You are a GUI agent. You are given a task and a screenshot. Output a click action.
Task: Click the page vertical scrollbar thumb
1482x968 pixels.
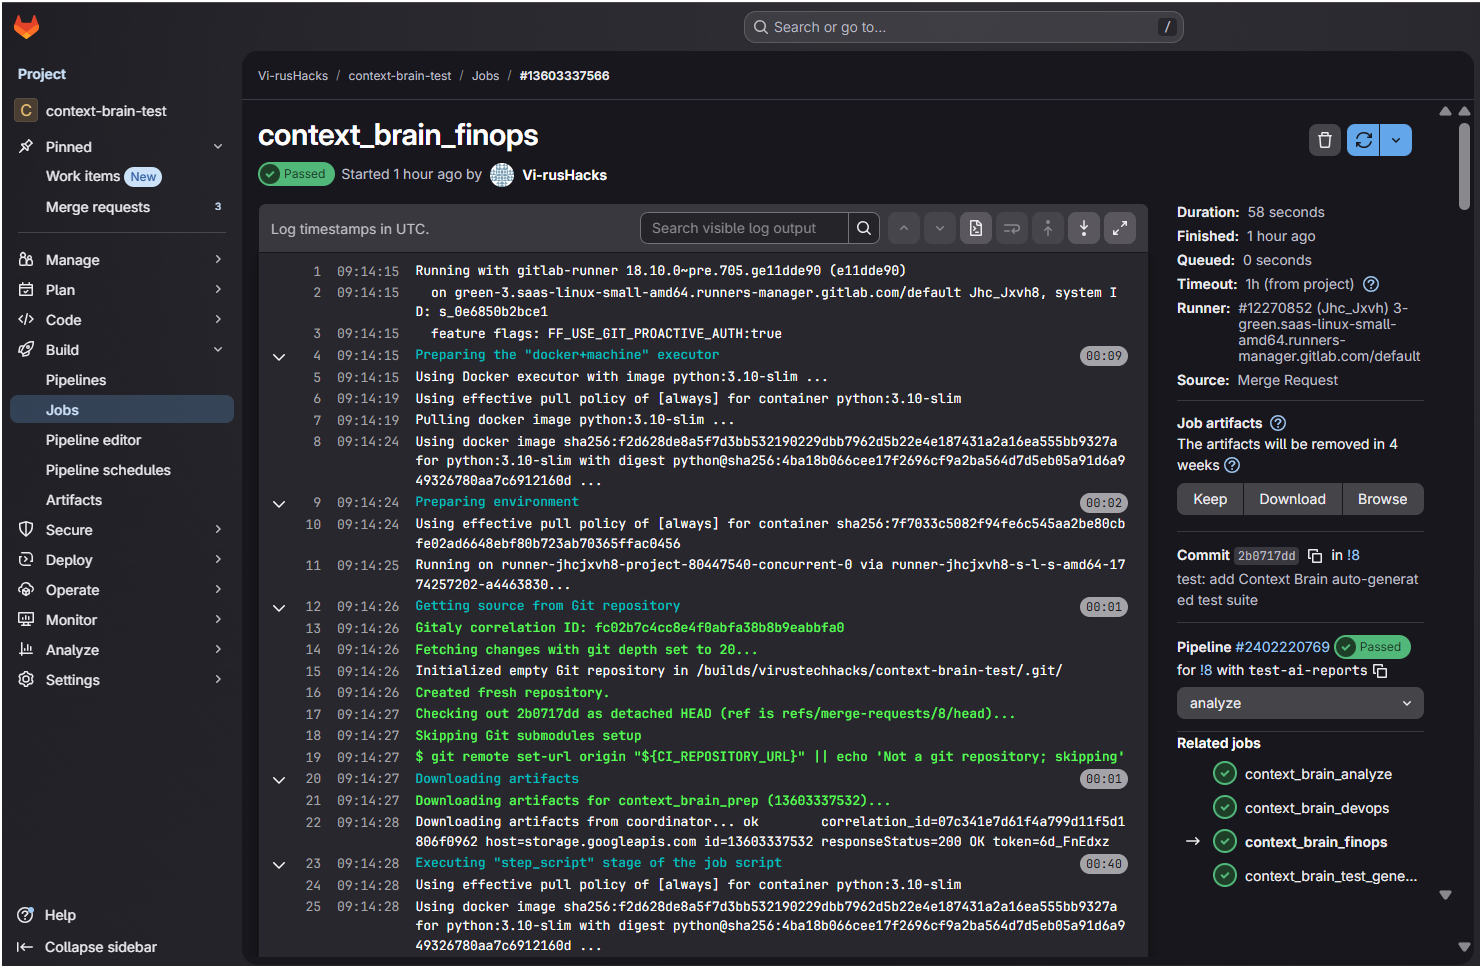(x=1464, y=165)
